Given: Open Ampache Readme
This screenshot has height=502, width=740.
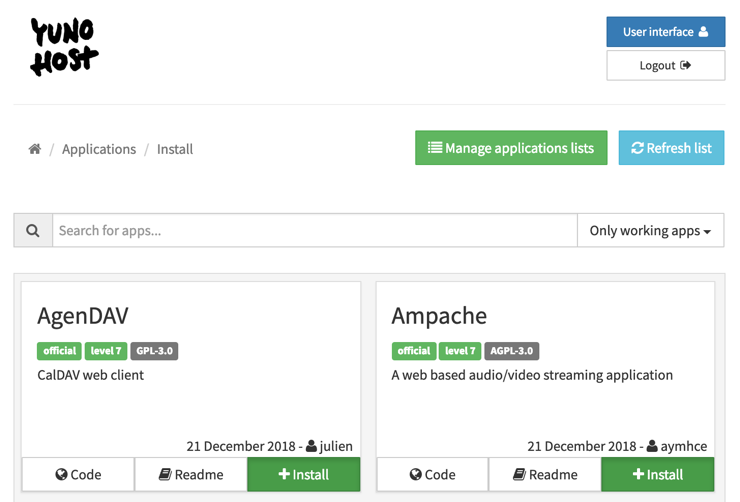Looking at the screenshot, I should pos(545,474).
